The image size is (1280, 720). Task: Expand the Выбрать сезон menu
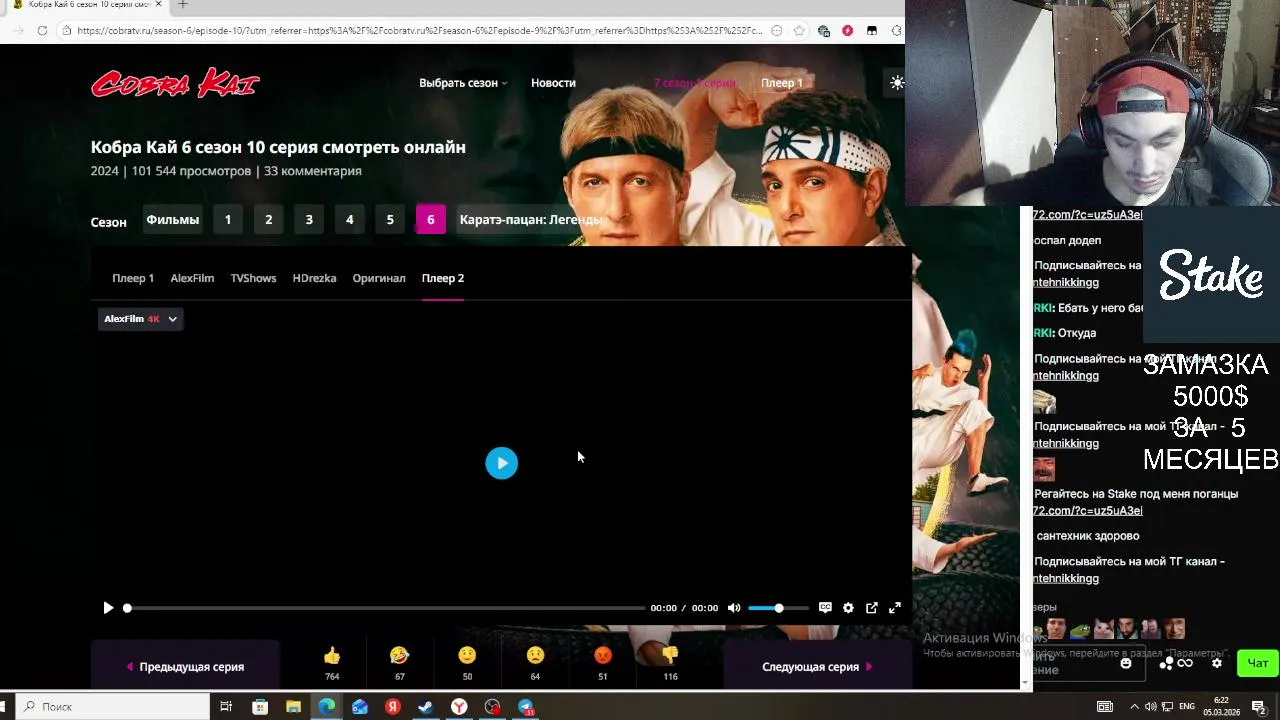point(463,83)
